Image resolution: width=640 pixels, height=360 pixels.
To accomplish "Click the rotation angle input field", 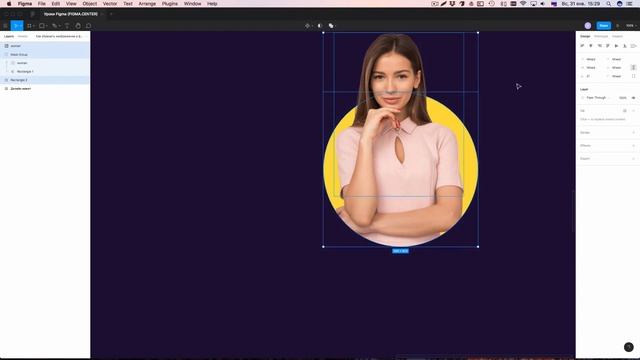I will [x=591, y=76].
